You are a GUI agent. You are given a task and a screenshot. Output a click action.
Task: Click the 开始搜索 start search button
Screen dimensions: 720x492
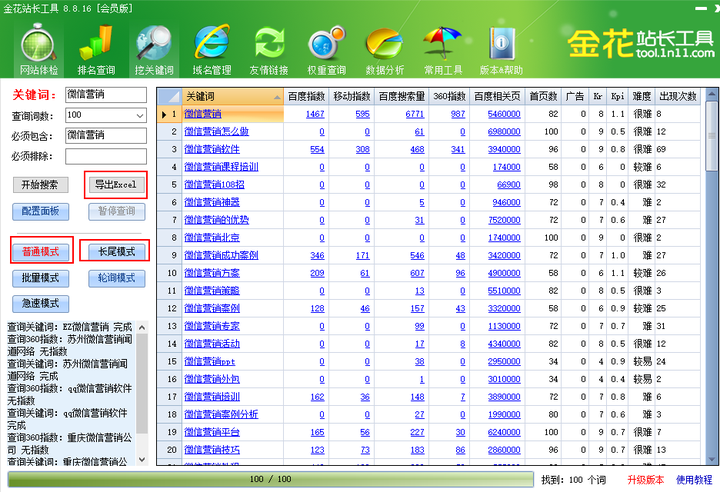(x=40, y=185)
